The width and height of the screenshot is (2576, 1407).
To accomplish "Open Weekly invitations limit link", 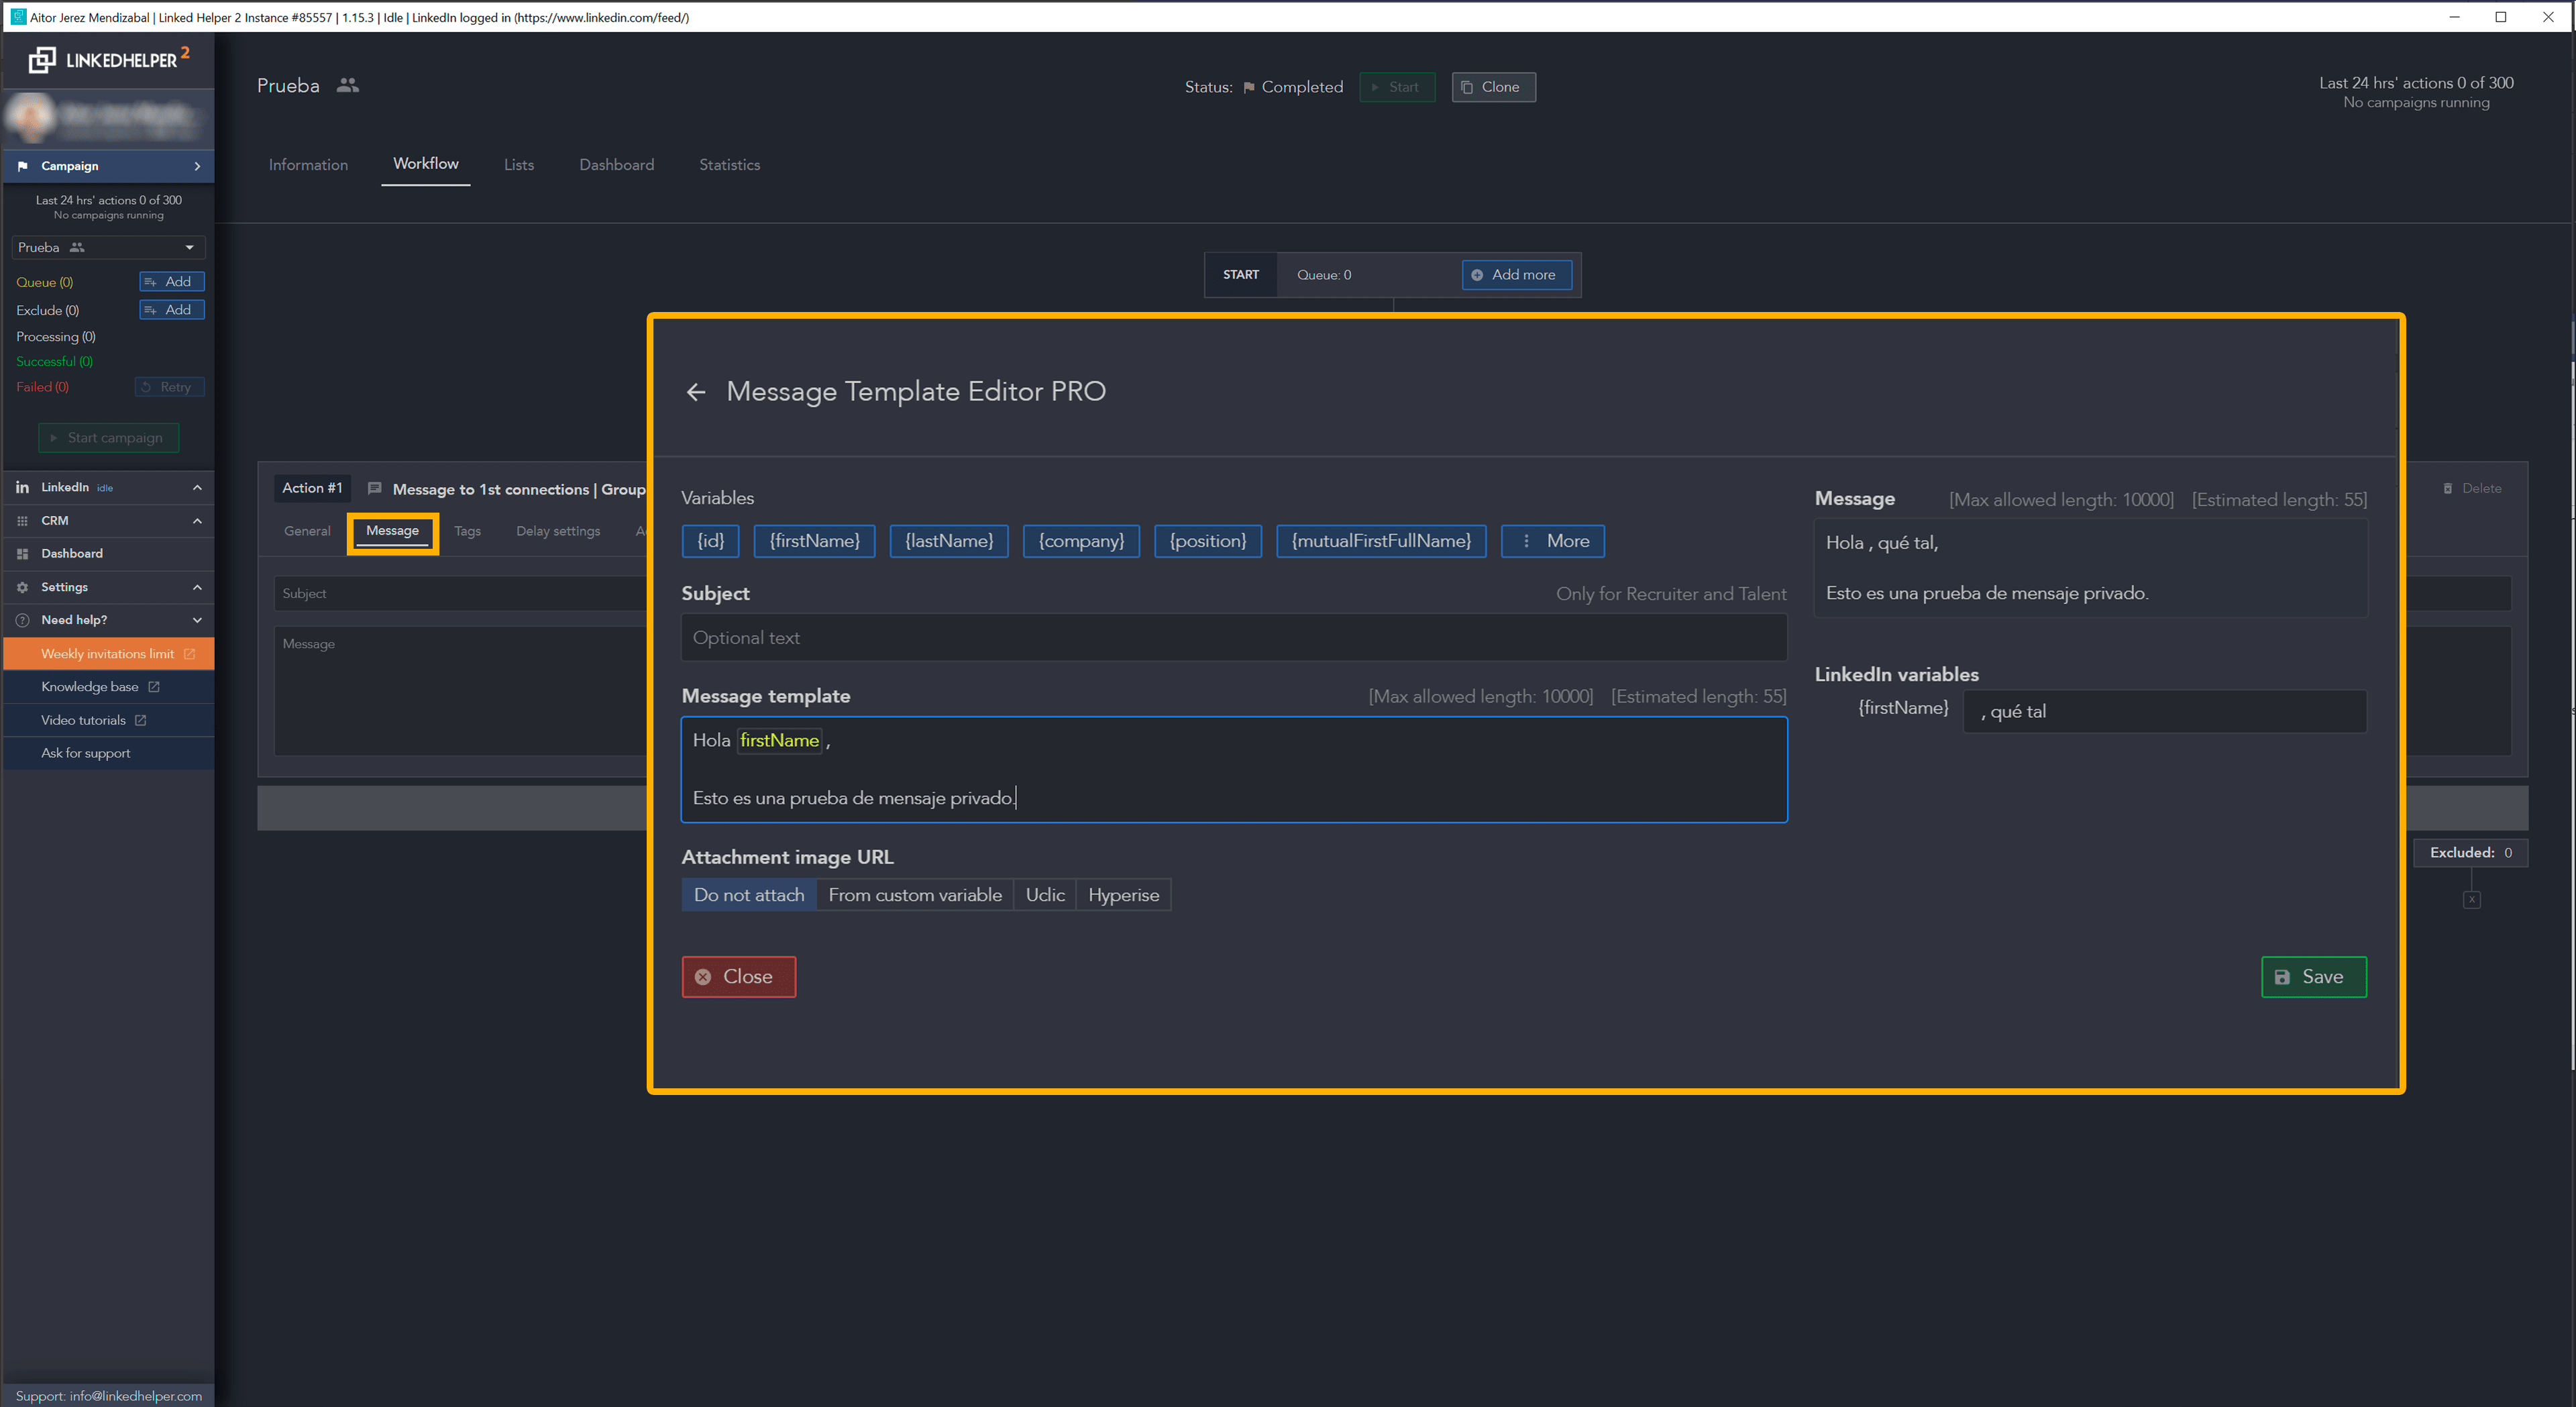I will pyautogui.click(x=107, y=654).
